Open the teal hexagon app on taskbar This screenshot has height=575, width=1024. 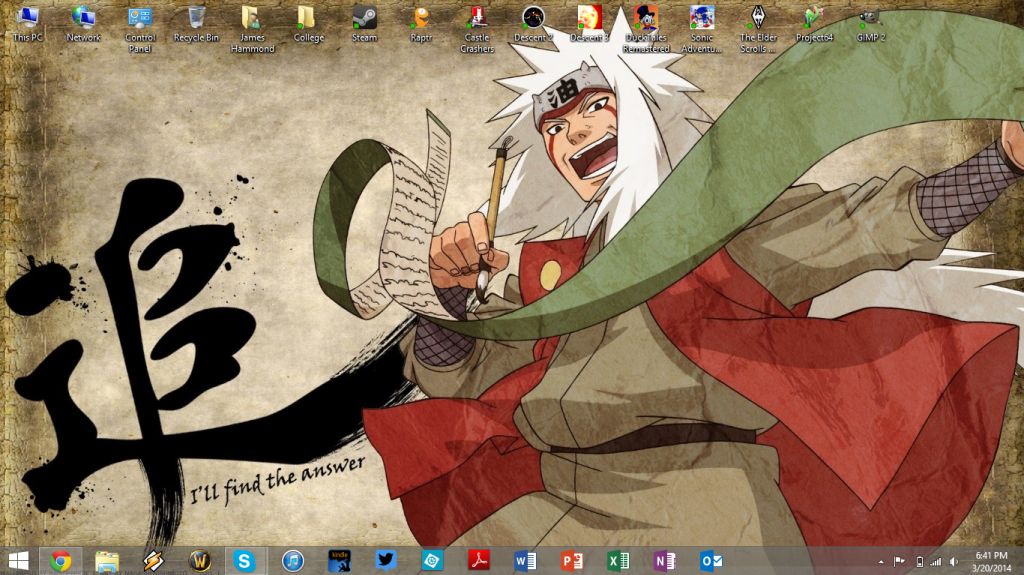[x=432, y=561]
